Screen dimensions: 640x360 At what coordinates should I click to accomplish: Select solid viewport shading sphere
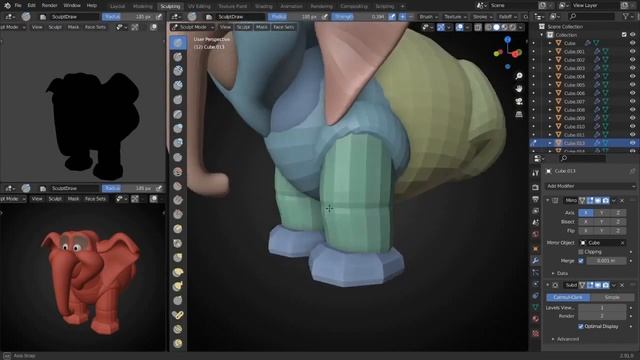[x=496, y=27]
